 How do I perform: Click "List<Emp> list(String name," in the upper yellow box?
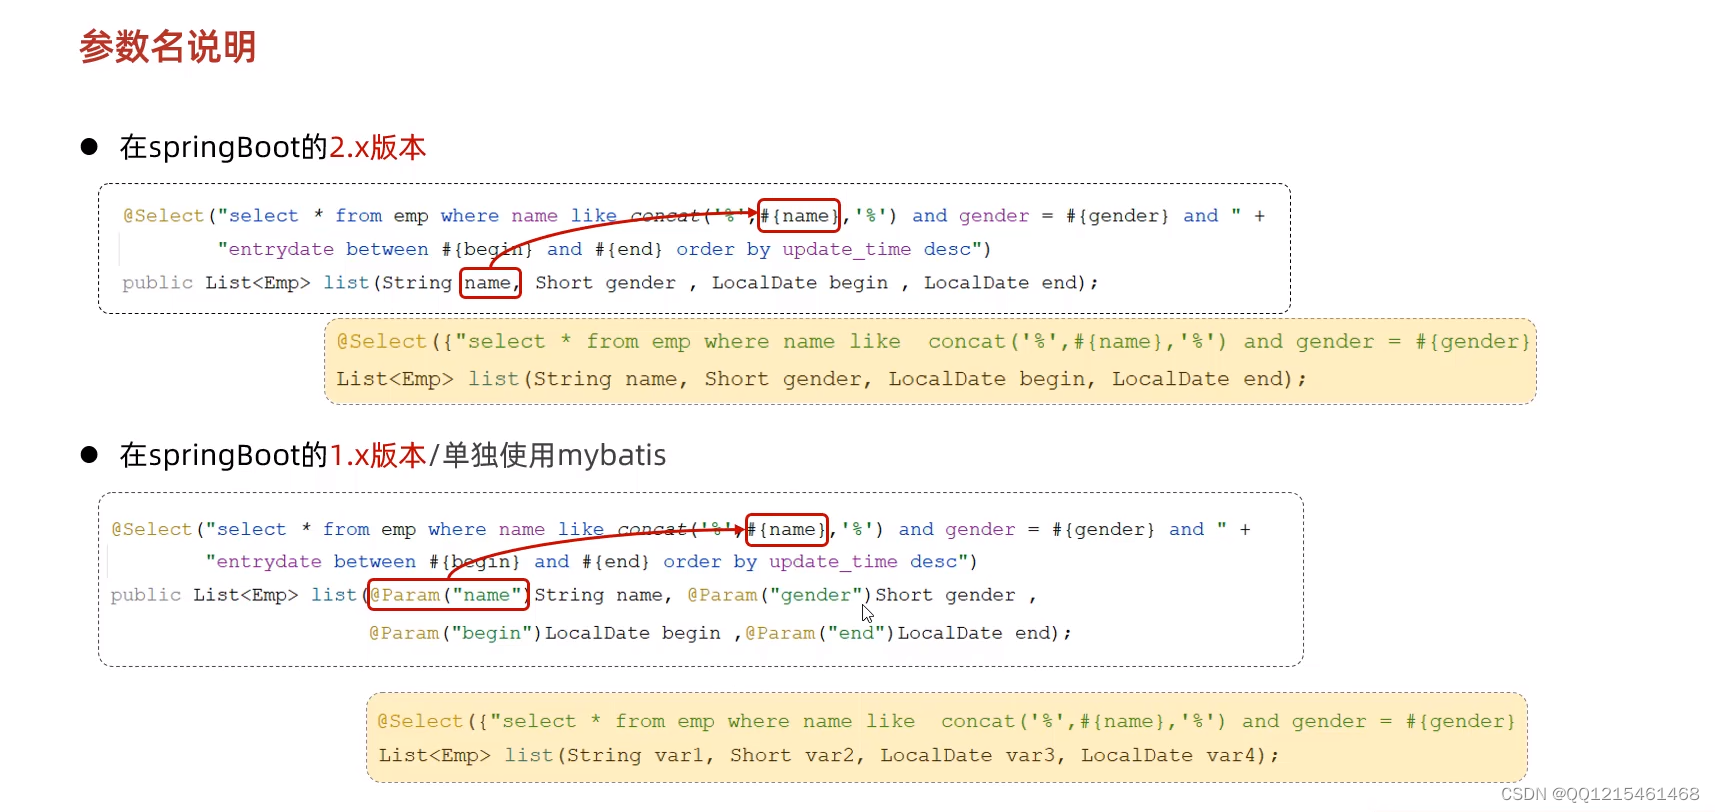point(512,379)
